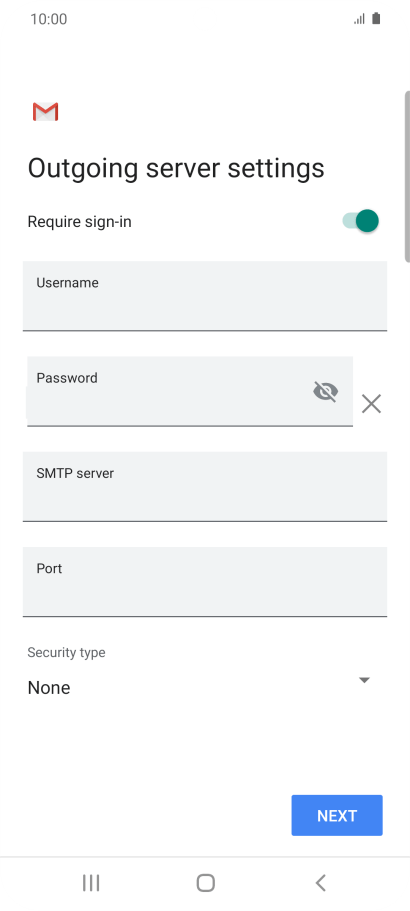Open recent apps navigation icon

pos(91,883)
